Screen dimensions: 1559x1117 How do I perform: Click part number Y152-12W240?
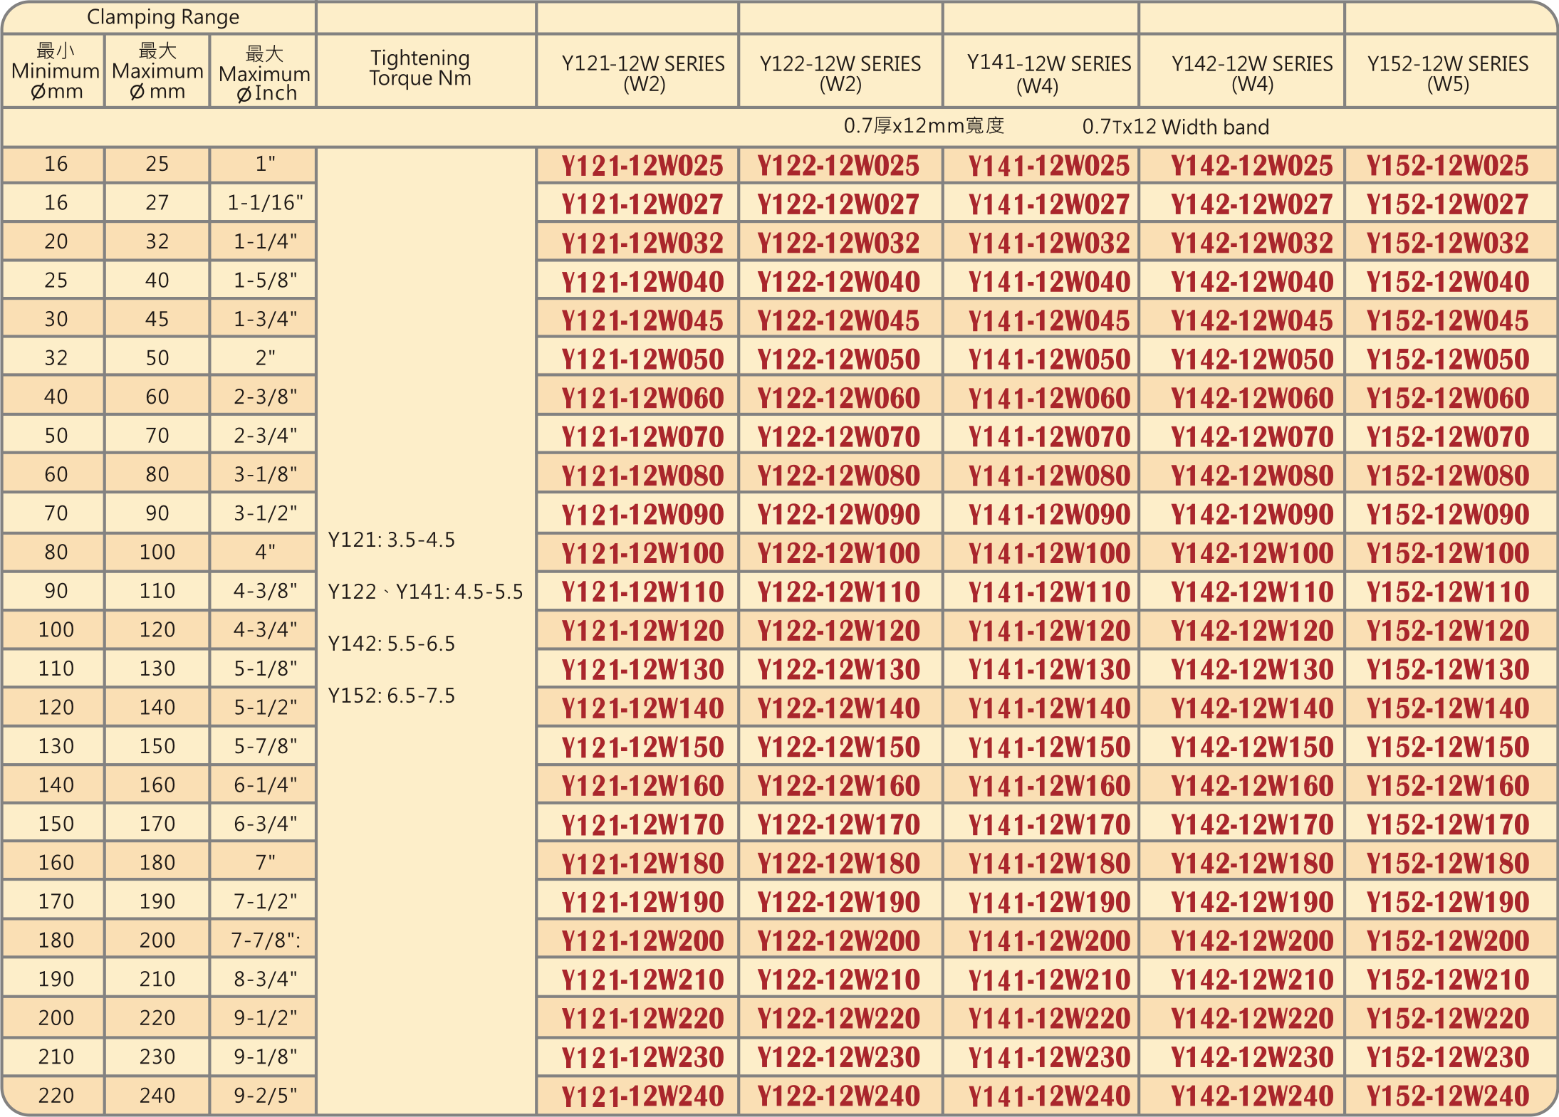(x=1448, y=1096)
